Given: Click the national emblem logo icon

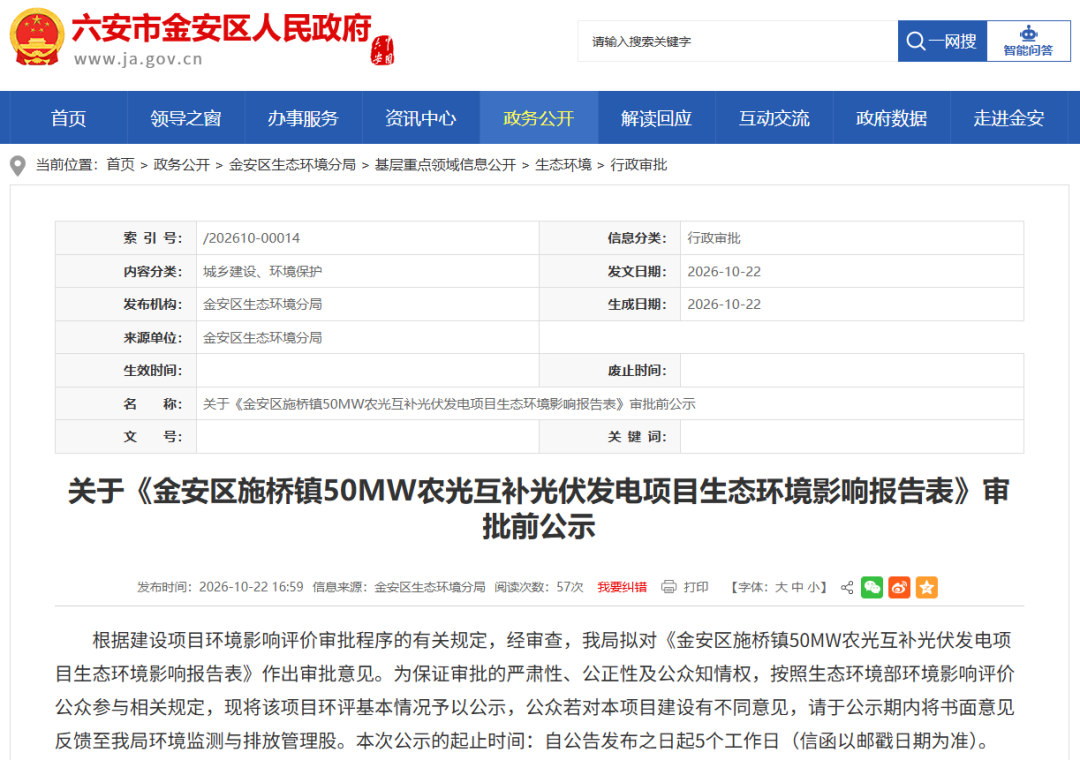Looking at the screenshot, I should click(37, 37).
